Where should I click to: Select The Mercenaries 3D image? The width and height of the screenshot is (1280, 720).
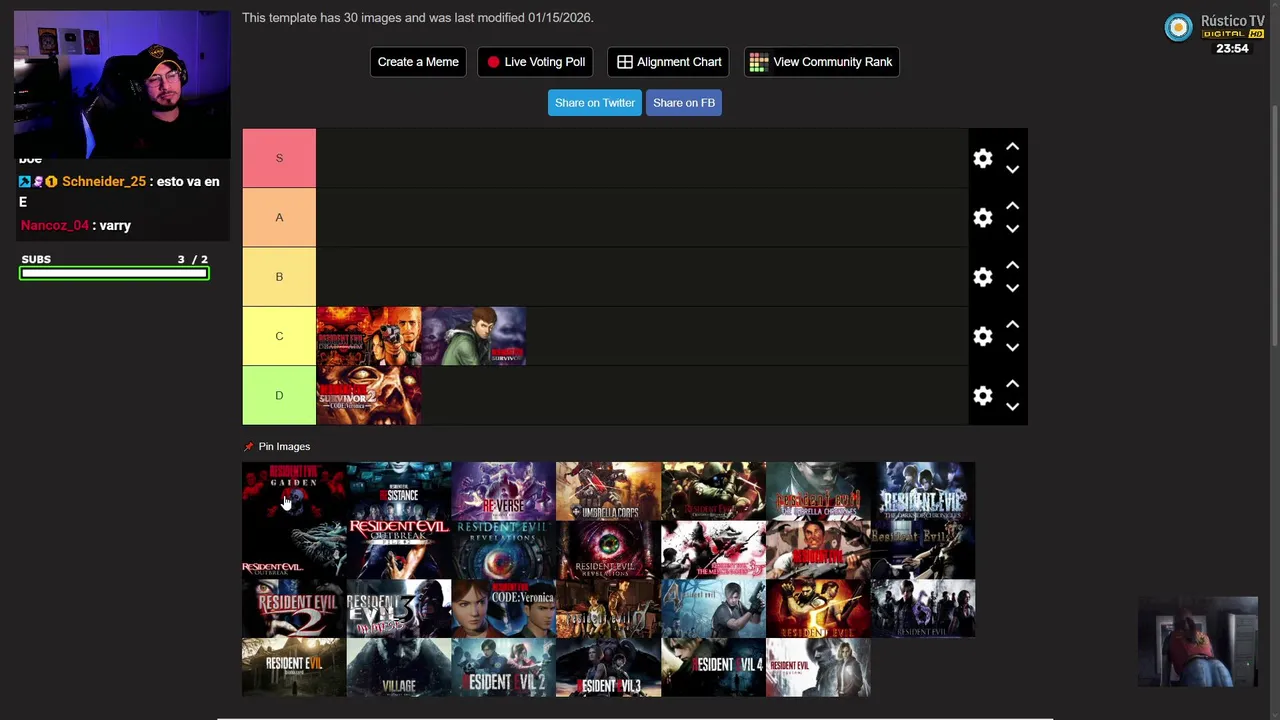(713, 550)
